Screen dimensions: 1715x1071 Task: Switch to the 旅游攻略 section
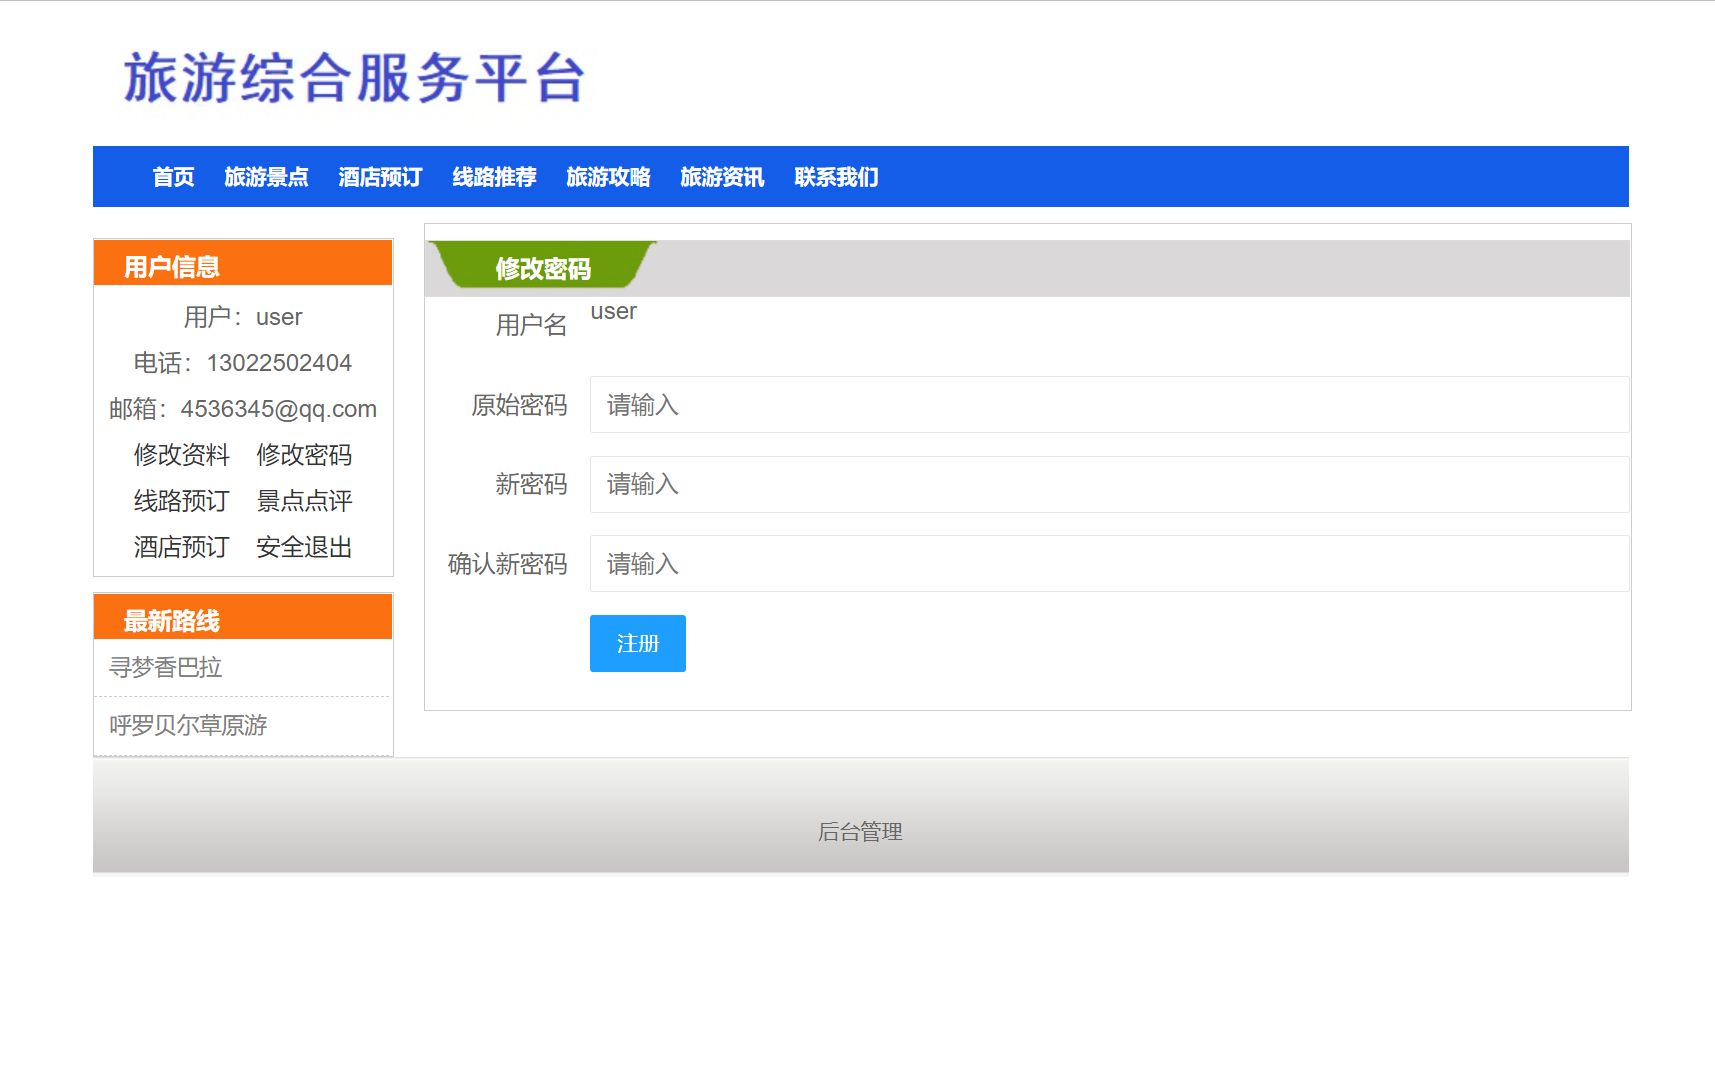[x=608, y=176]
